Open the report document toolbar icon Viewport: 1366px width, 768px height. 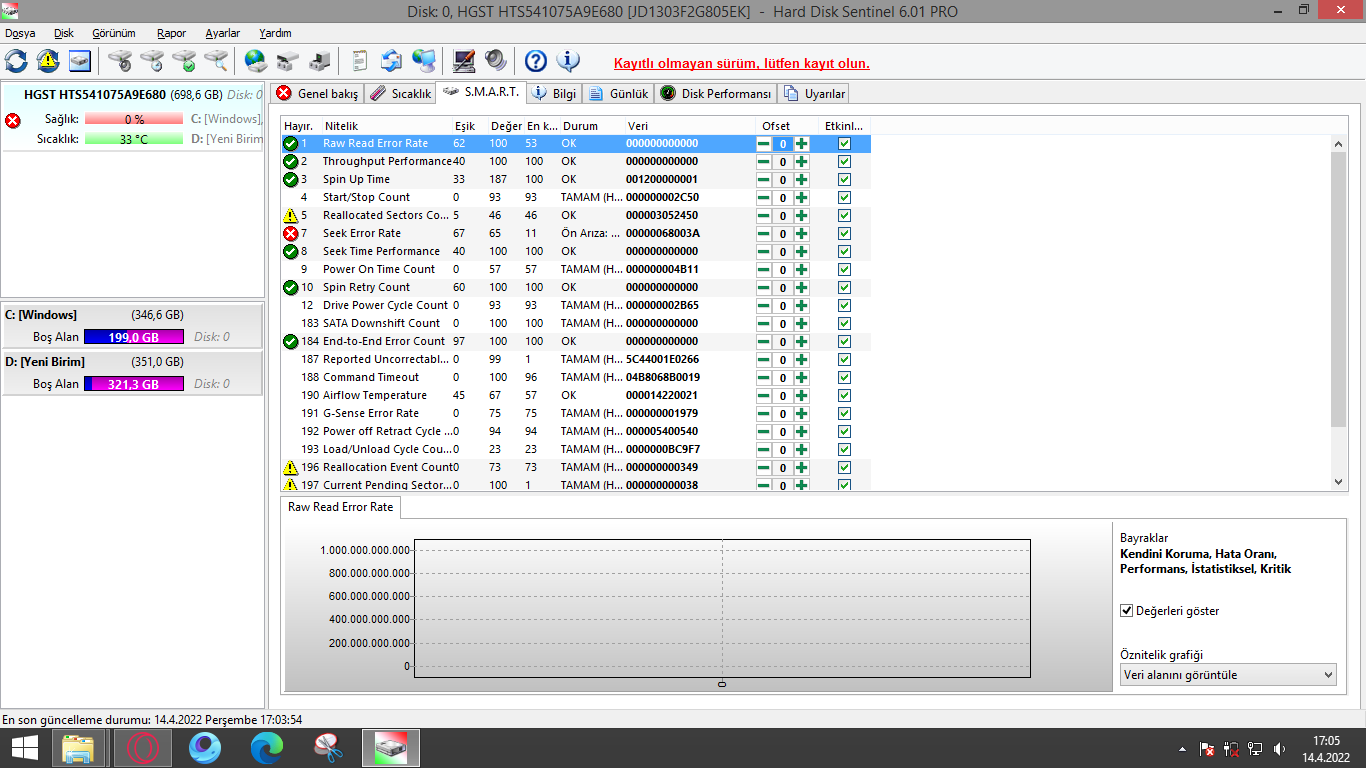coord(360,61)
